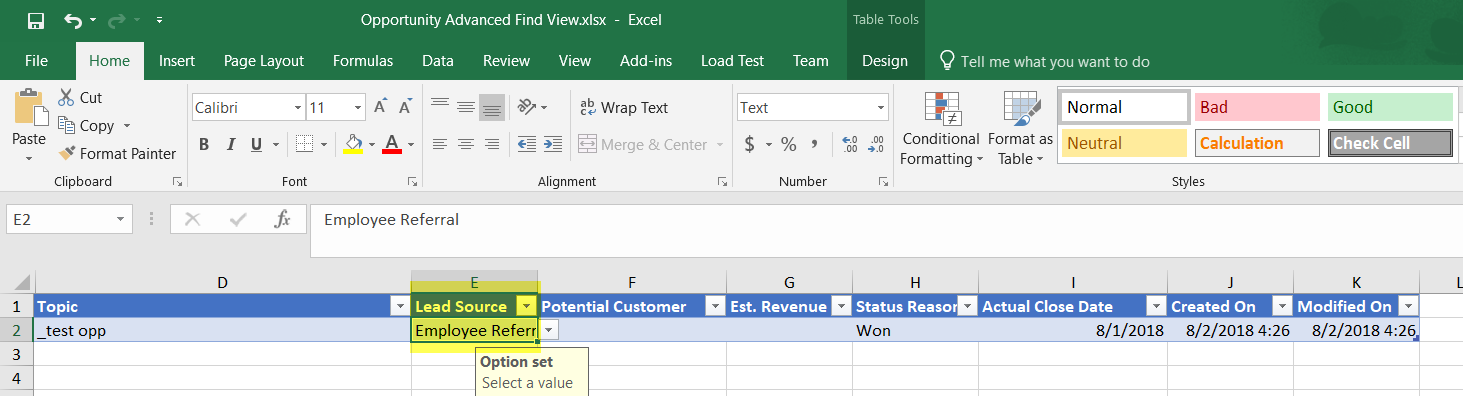Expand the Copy options arrow
The image size is (1463, 396).
[127, 126]
